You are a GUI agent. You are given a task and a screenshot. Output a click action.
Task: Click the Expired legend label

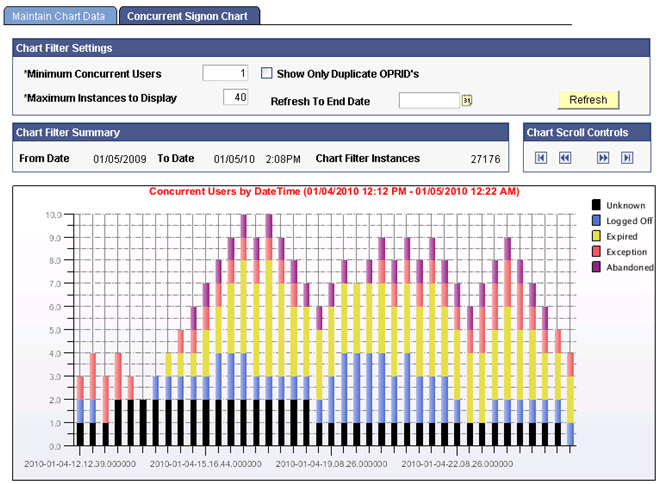tap(622, 237)
